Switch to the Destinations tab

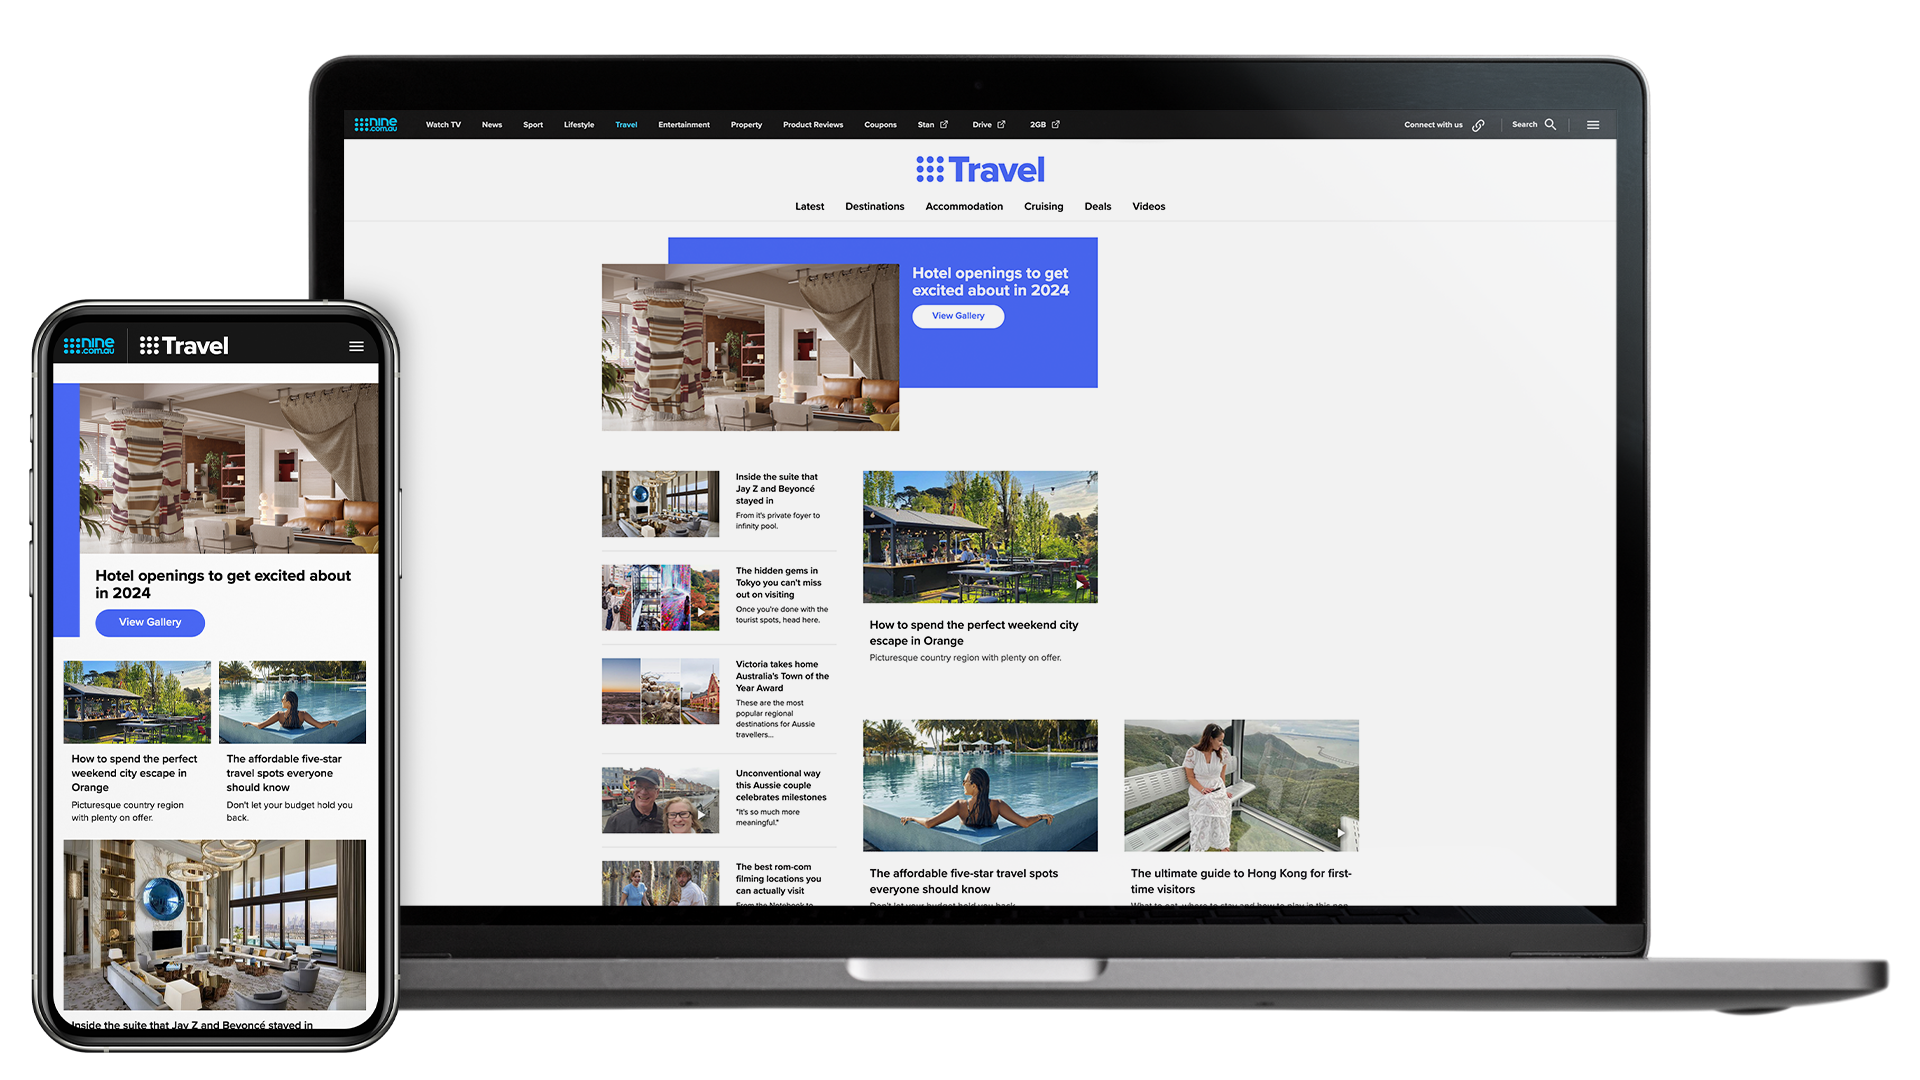[x=874, y=207]
